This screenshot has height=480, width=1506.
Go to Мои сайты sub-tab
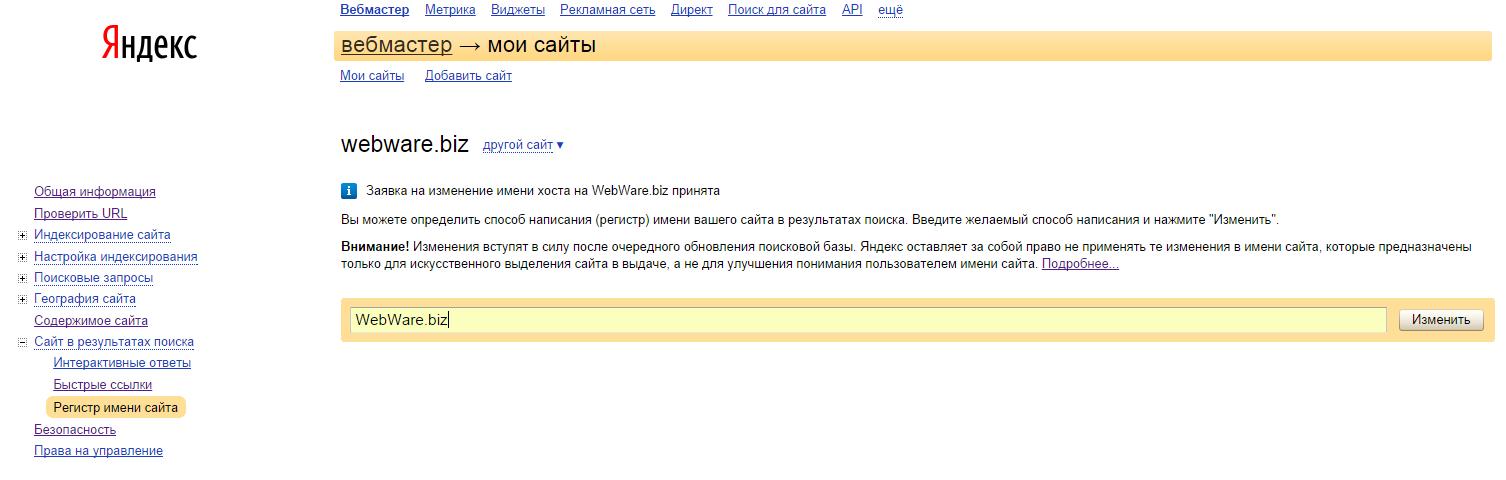coord(372,76)
